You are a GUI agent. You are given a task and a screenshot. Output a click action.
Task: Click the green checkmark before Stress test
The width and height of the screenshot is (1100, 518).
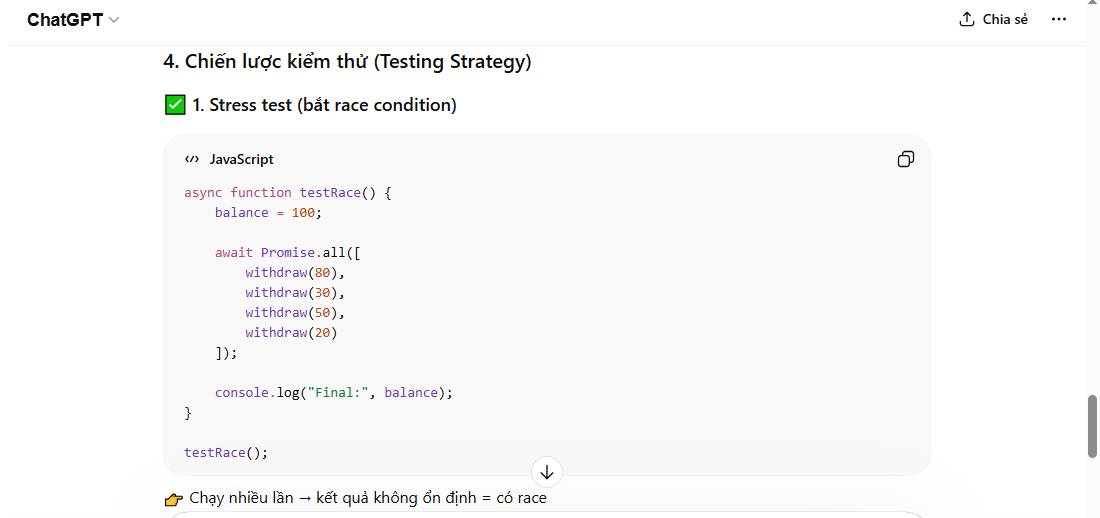pyautogui.click(x=175, y=105)
